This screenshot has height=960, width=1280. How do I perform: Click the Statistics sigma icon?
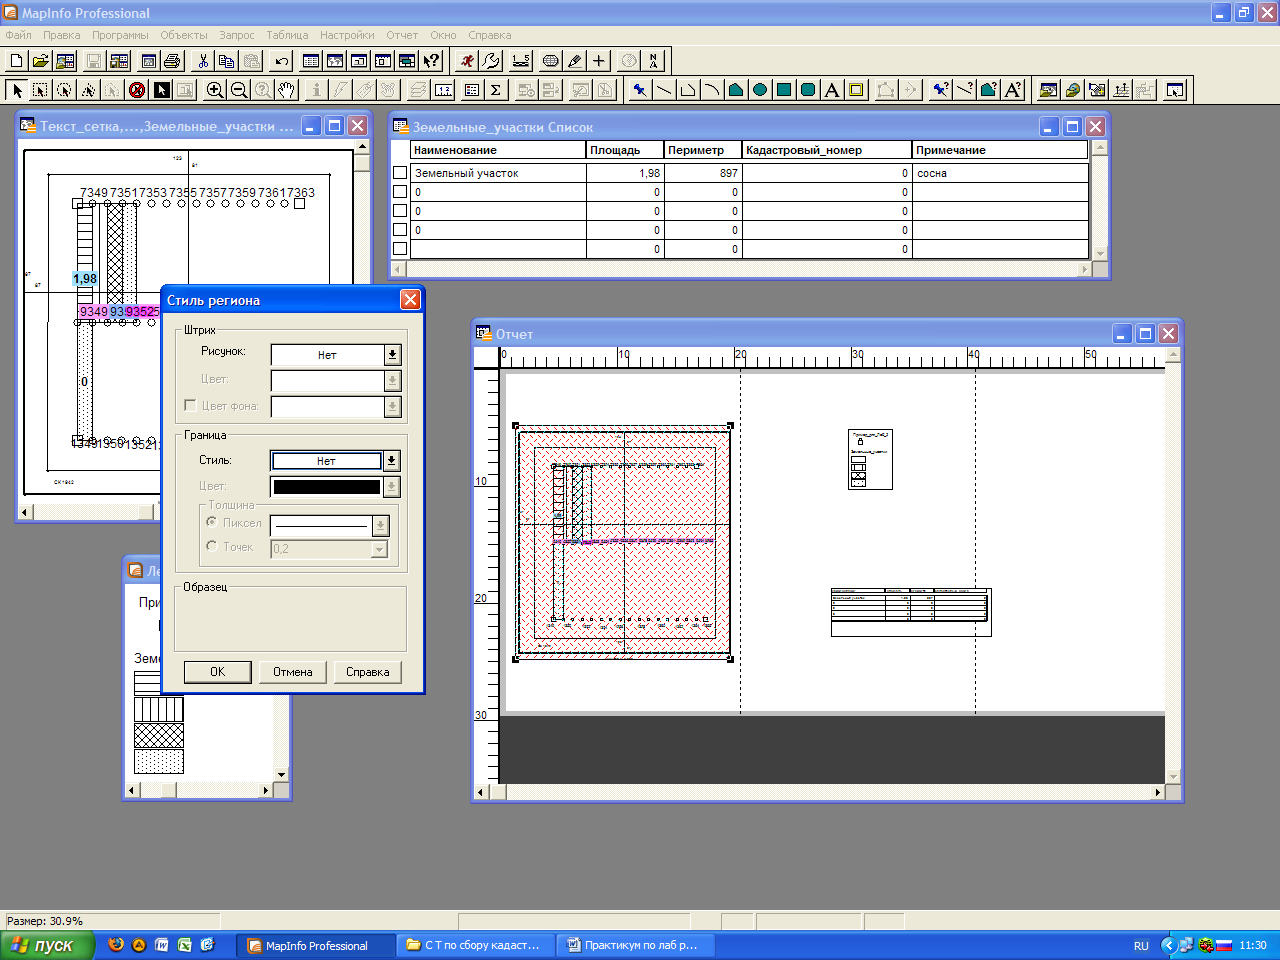[496, 90]
